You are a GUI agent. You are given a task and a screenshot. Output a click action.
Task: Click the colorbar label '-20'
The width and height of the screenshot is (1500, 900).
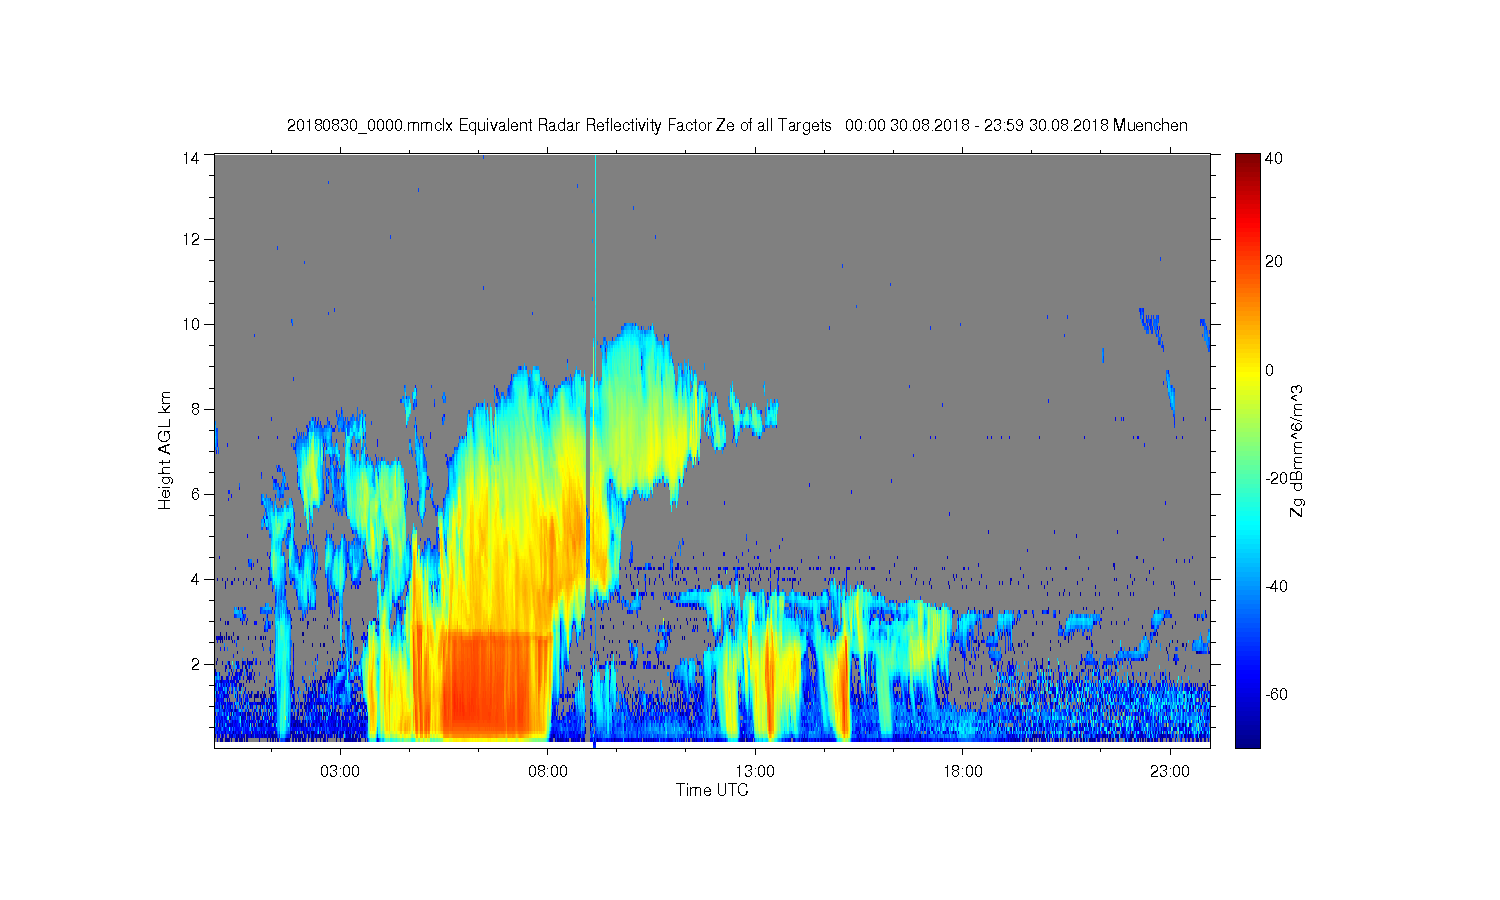coord(1276,478)
